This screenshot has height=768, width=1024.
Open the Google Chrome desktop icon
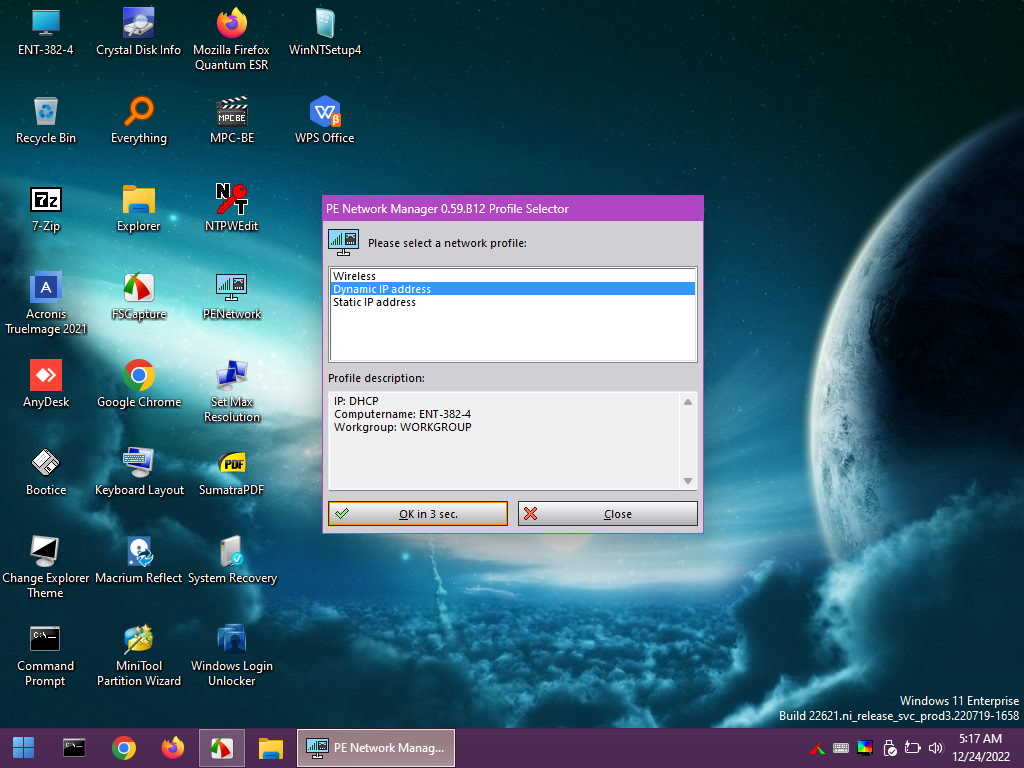tap(138, 384)
